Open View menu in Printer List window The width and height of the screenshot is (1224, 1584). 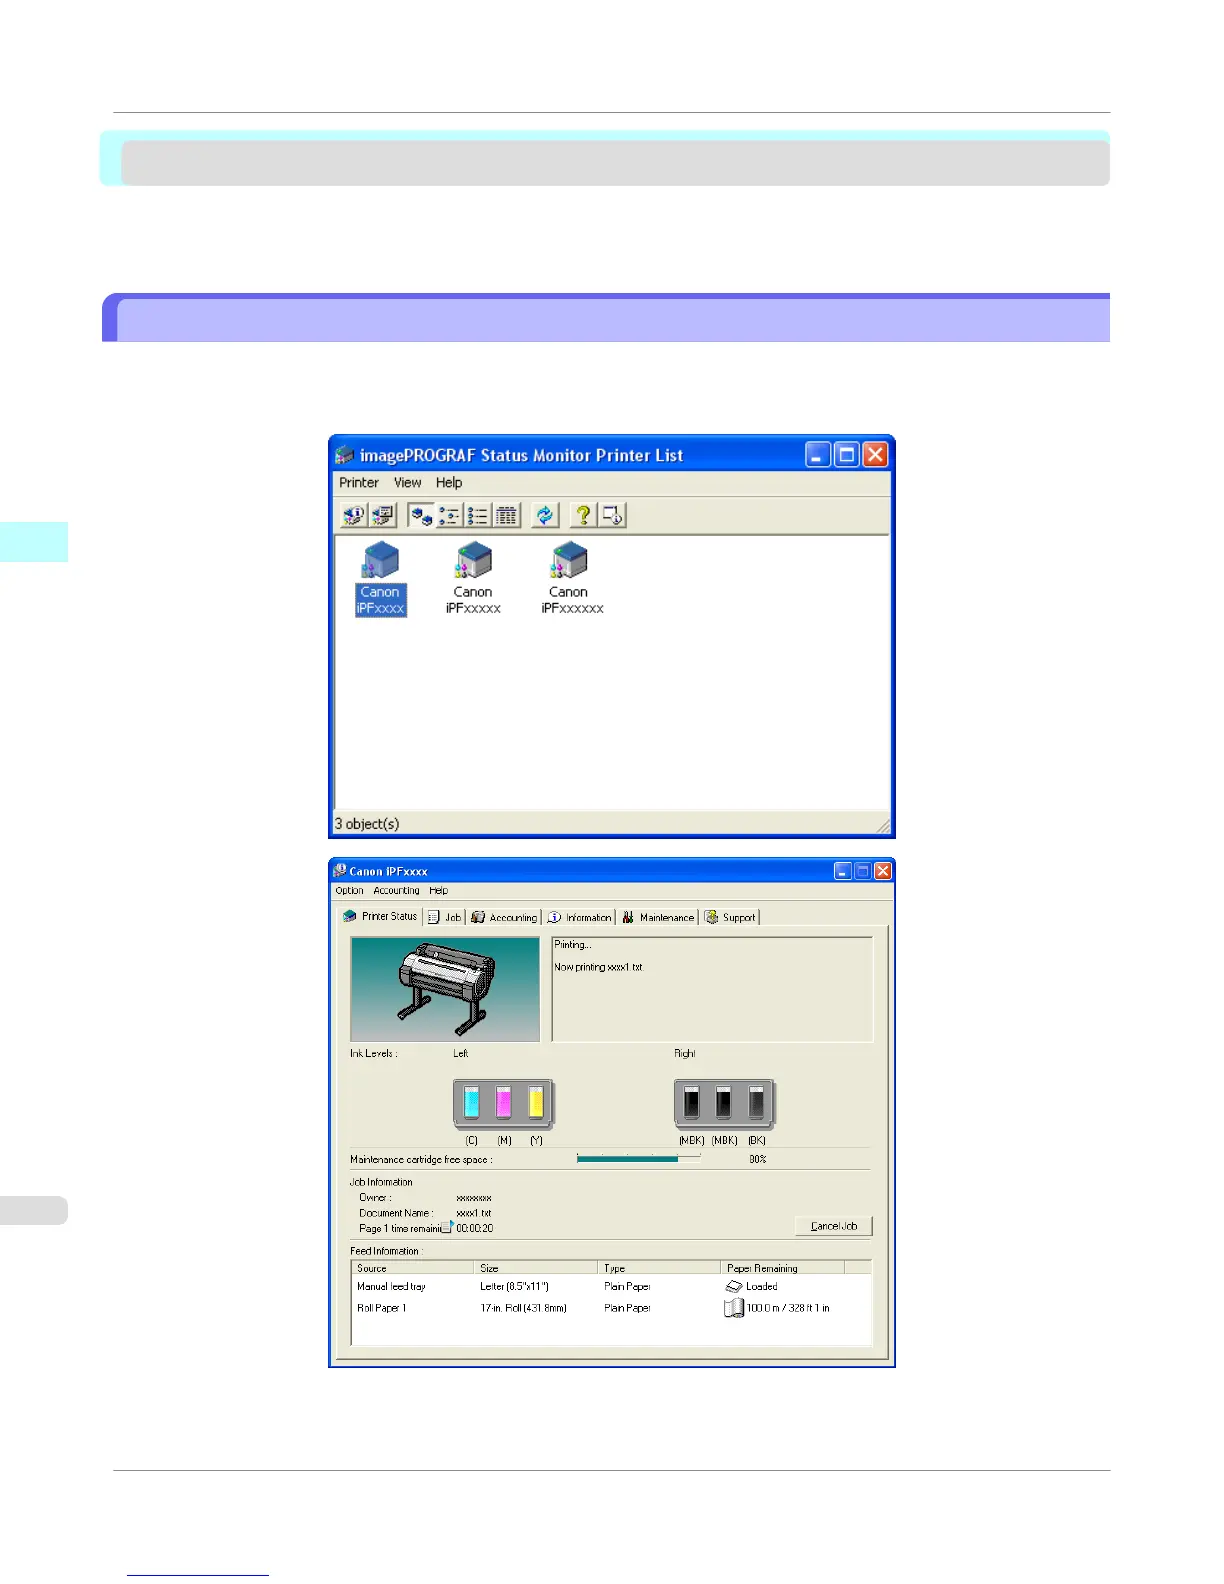(x=407, y=482)
